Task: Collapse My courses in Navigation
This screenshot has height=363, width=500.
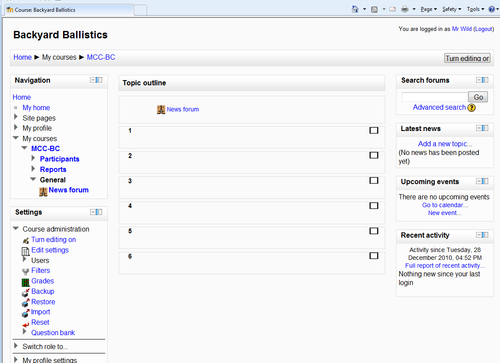Action: (x=16, y=138)
